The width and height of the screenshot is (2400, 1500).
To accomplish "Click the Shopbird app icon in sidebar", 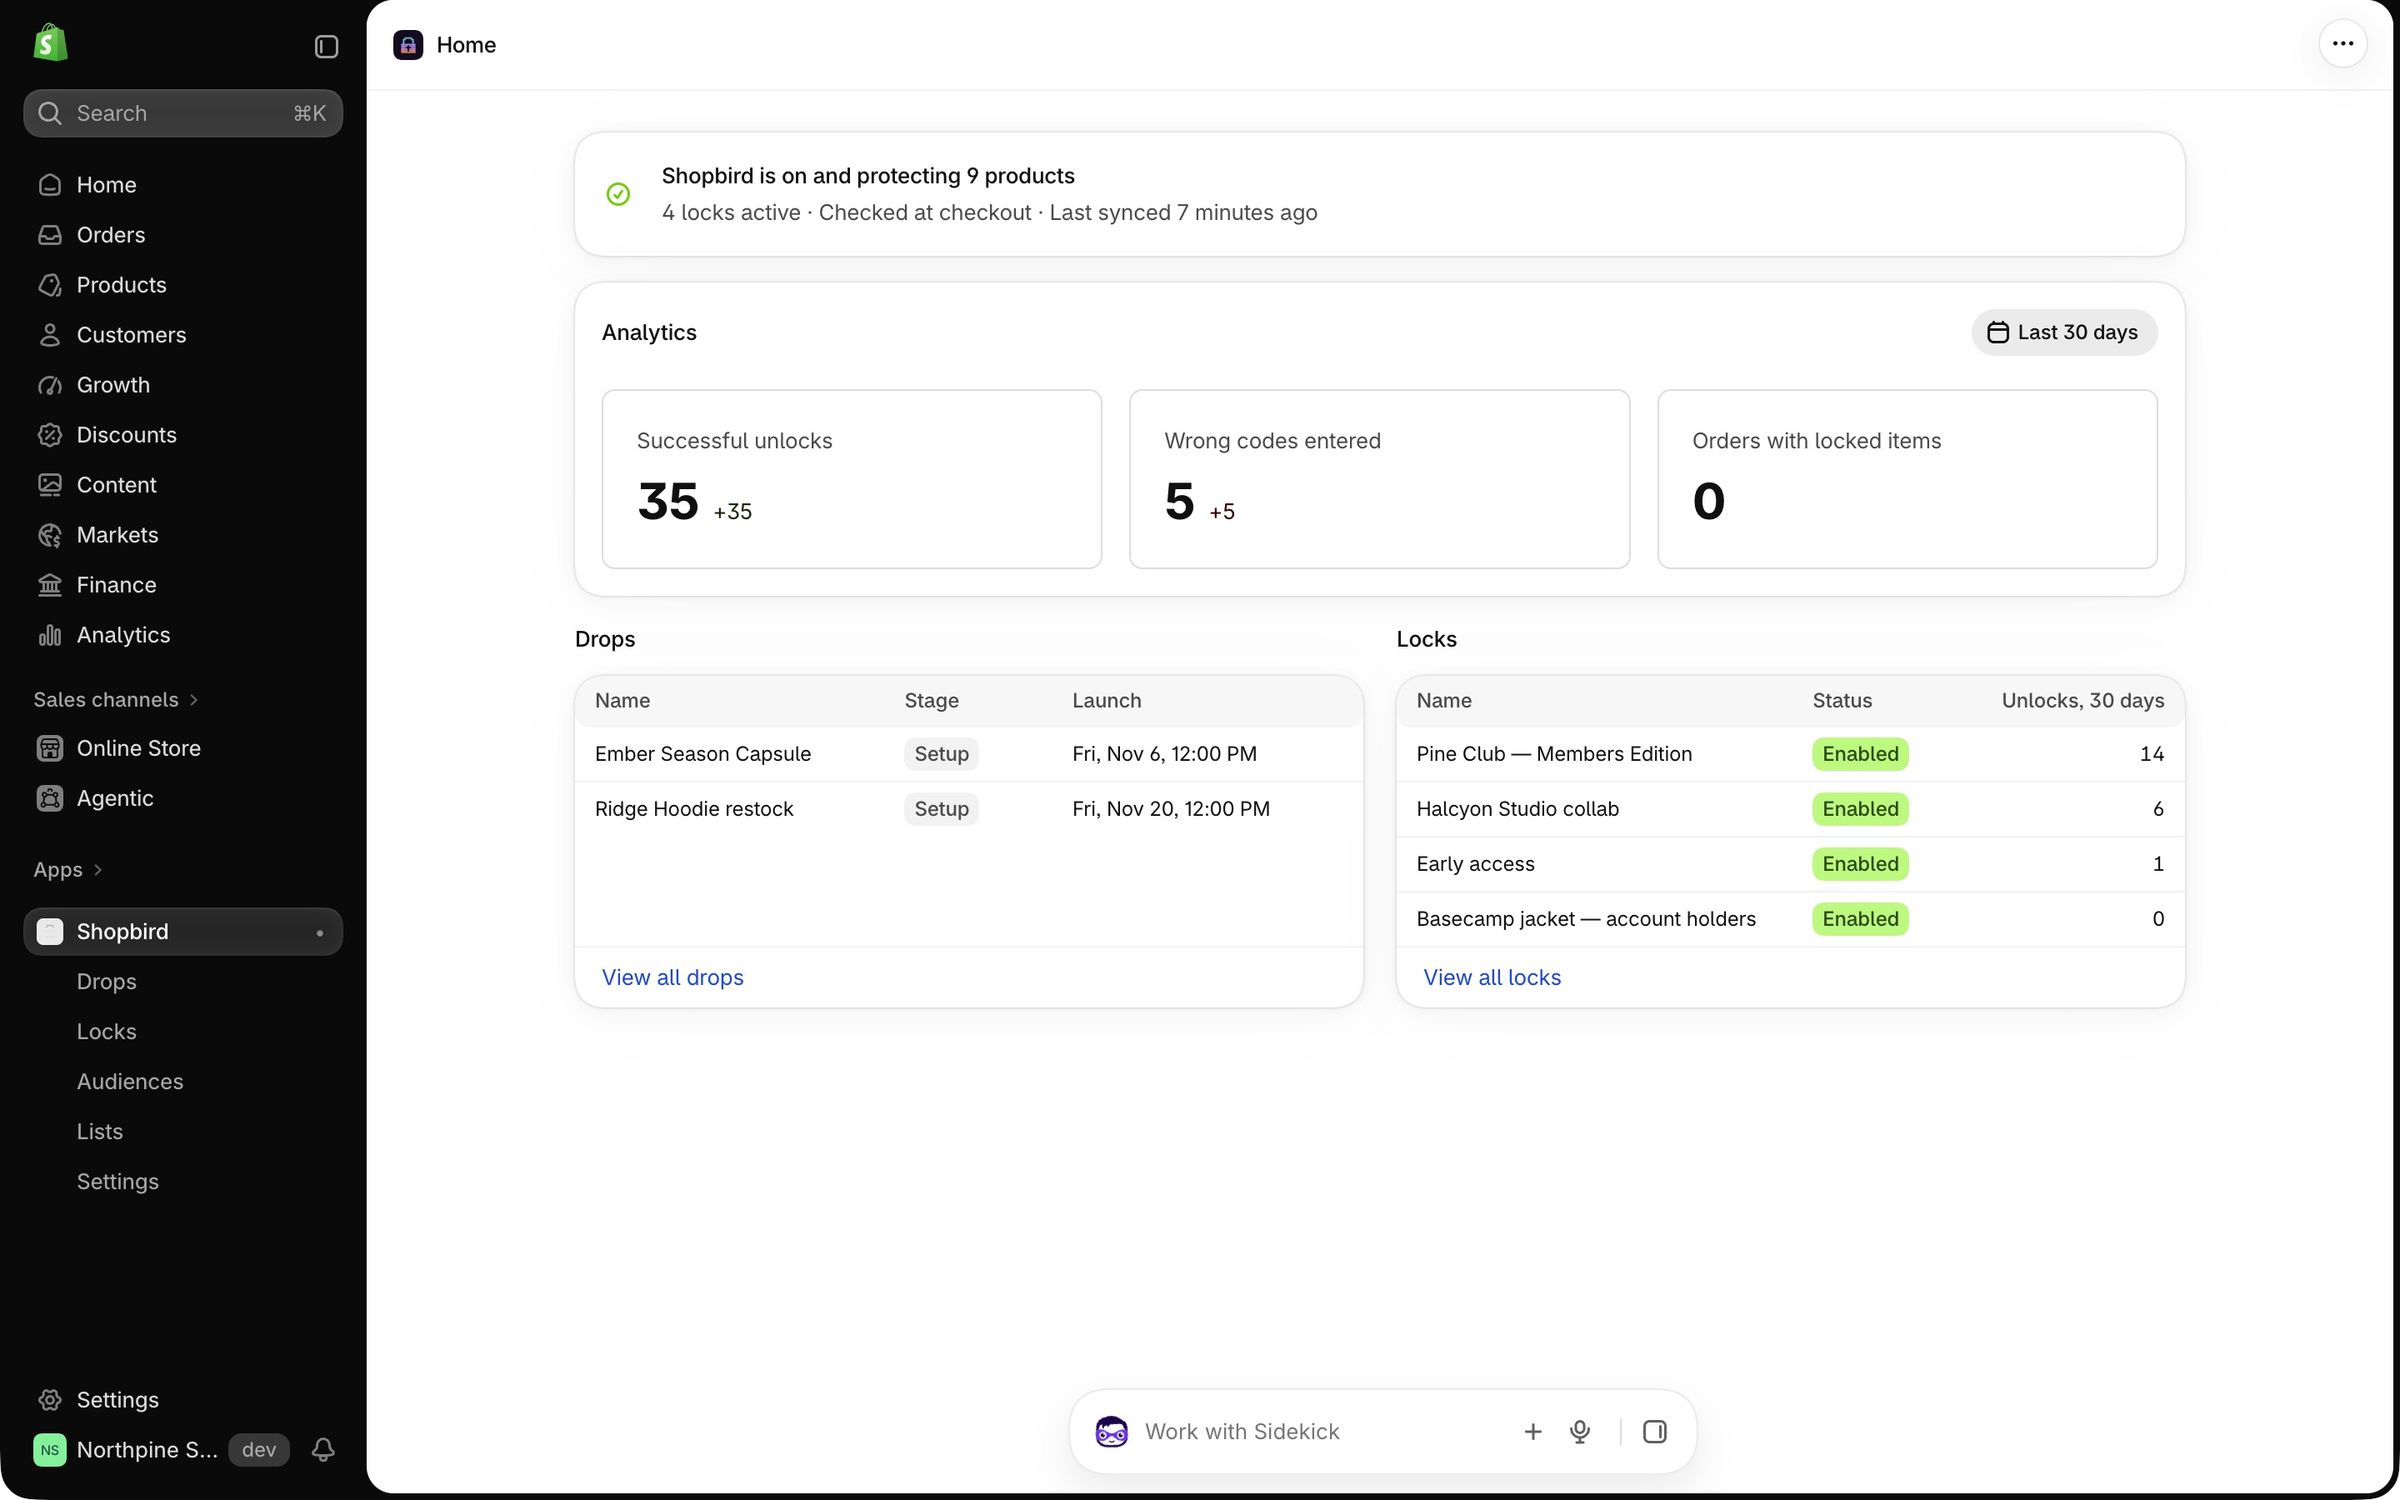I will pos(50,932).
